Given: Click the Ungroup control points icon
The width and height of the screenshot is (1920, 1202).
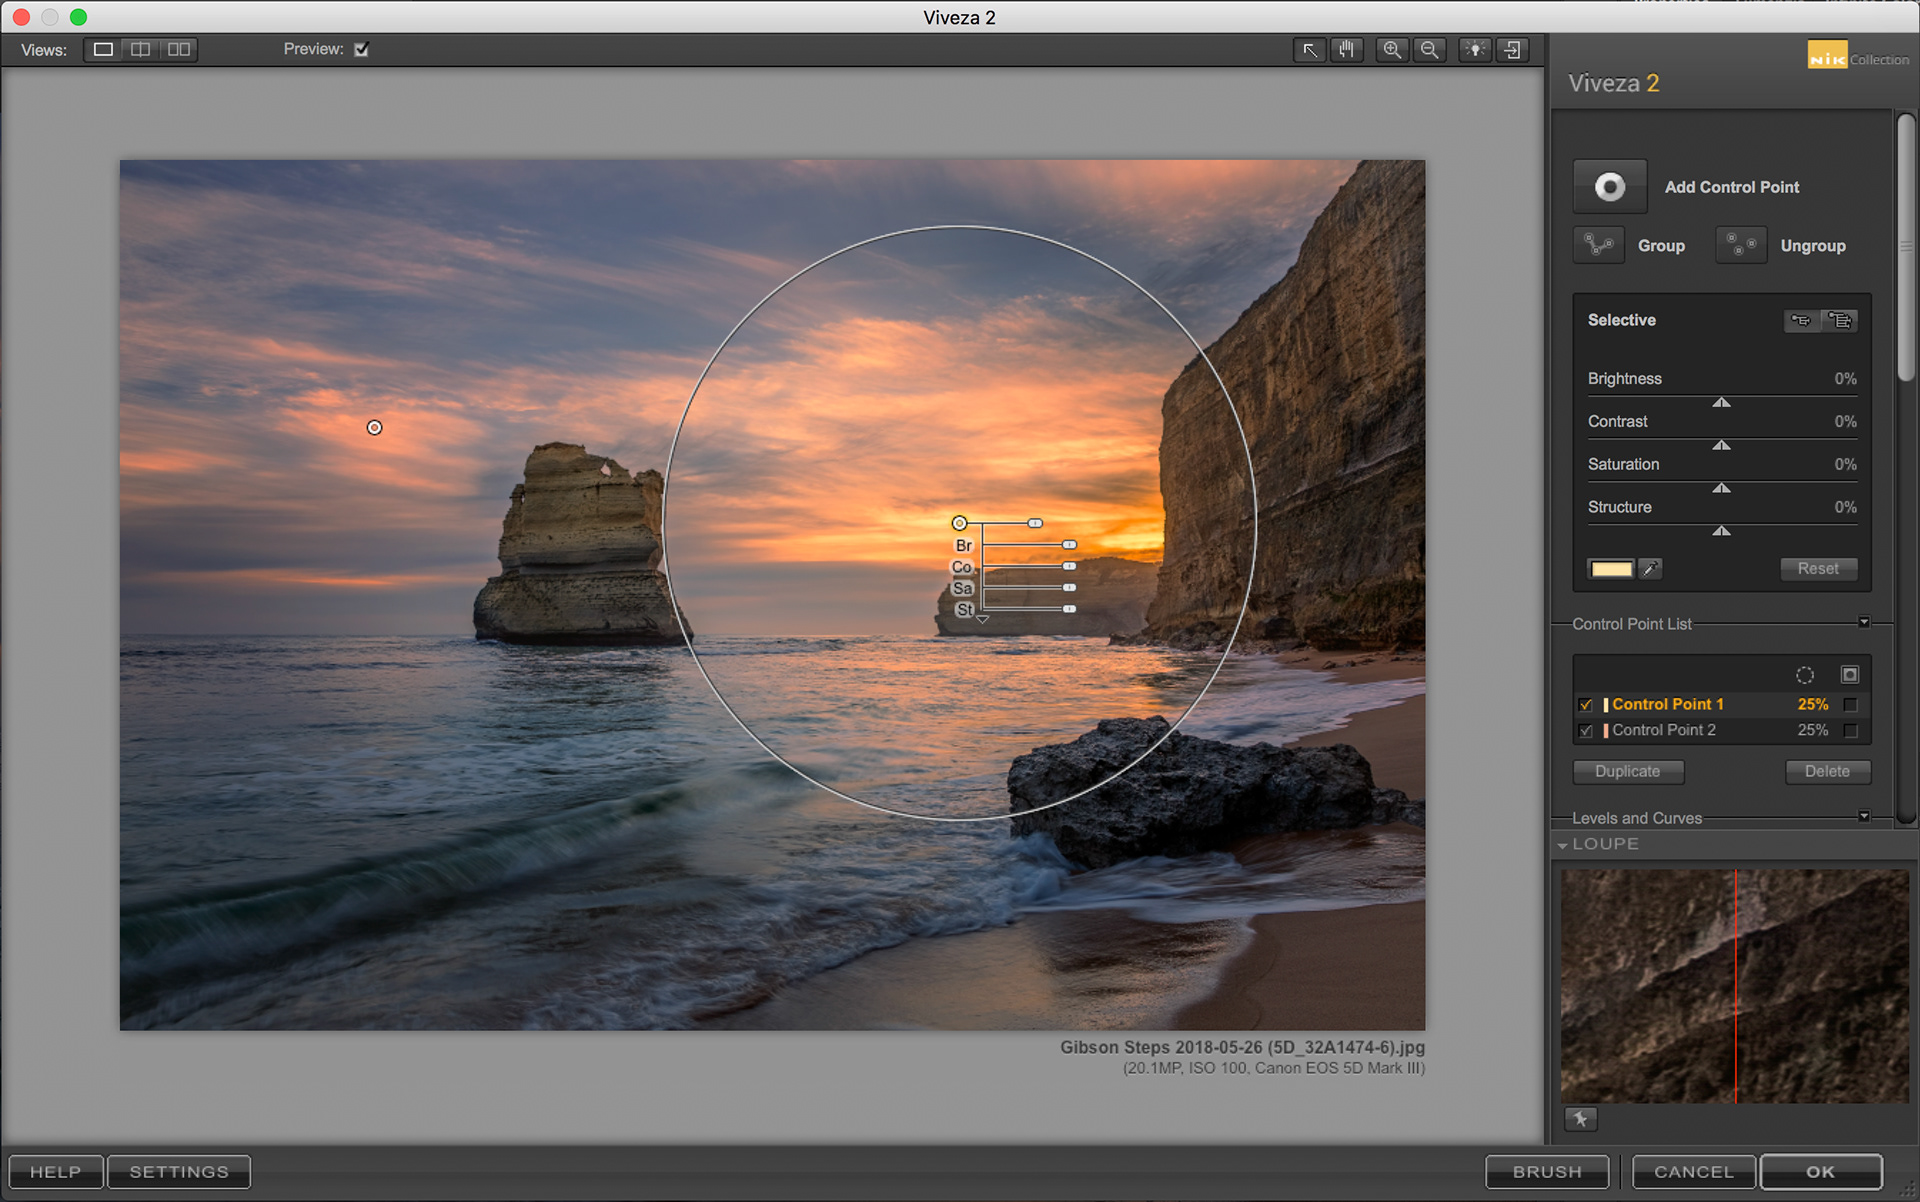Looking at the screenshot, I should tap(1740, 245).
